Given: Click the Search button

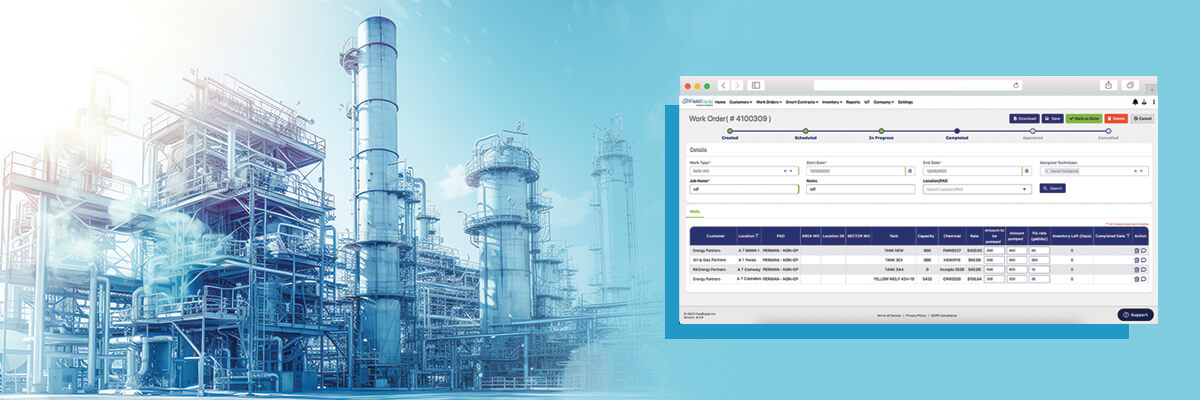Looking at the screenshot, I should pyautogui.click(x=1052, y=188).
